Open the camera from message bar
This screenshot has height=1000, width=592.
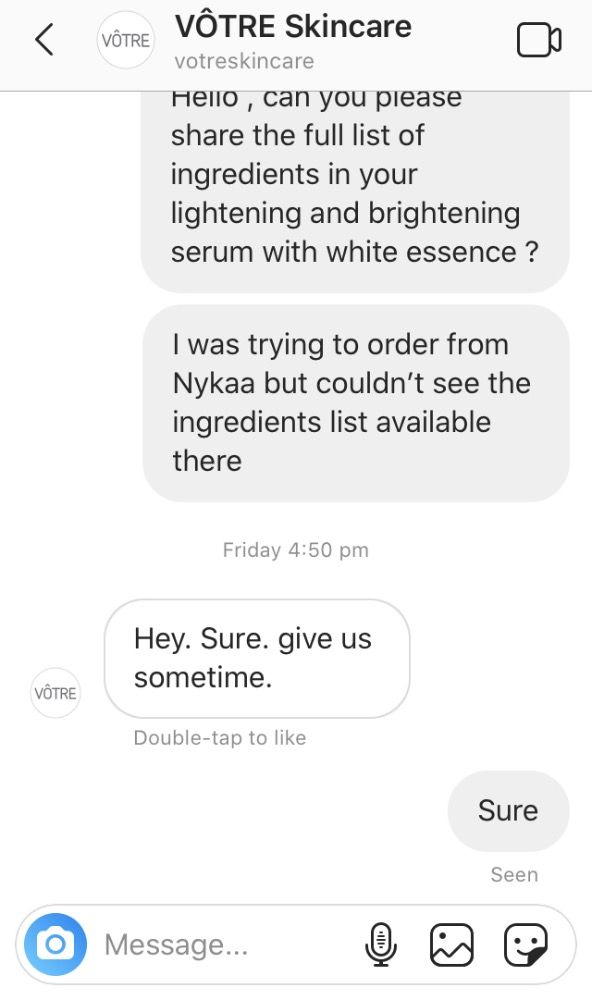point(55,944)
